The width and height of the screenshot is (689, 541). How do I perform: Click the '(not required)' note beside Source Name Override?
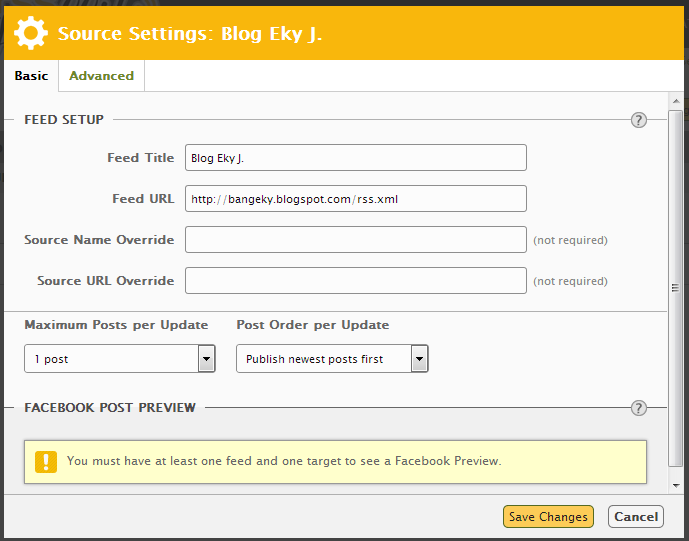(x=570, y=240)
